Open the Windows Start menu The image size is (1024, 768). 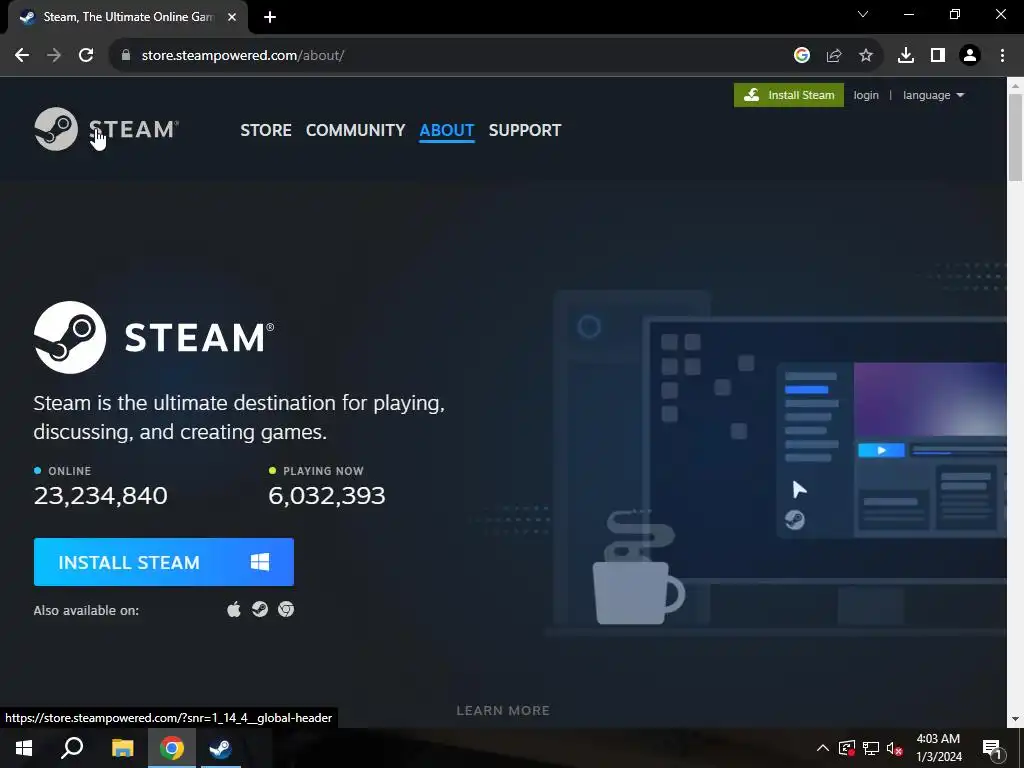pyautogui.click(x=24, y=748)
